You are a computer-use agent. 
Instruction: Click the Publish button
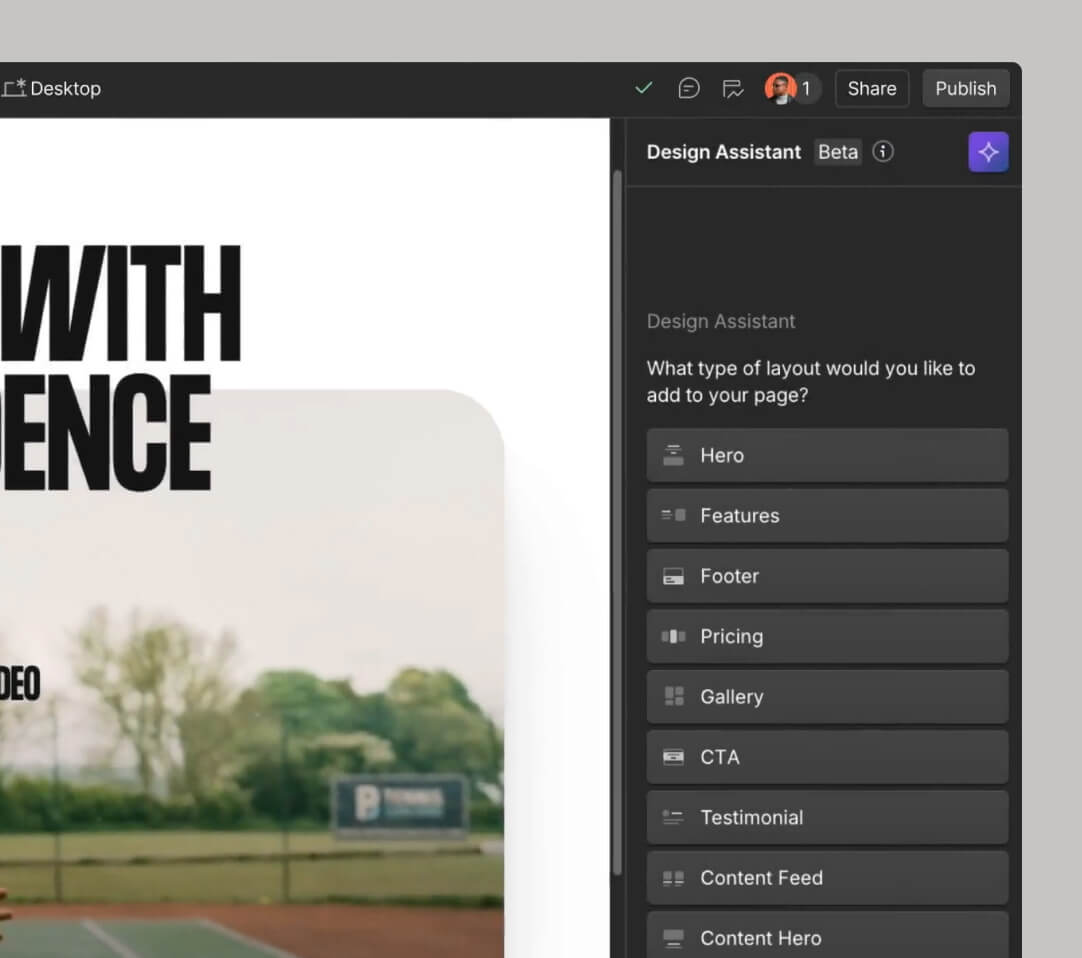(965, 88)
